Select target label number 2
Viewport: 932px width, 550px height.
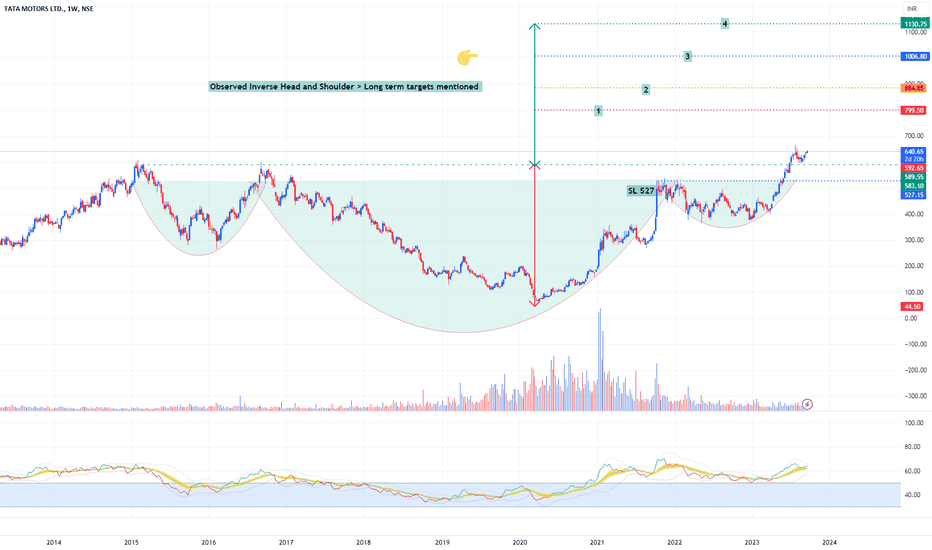646,90
